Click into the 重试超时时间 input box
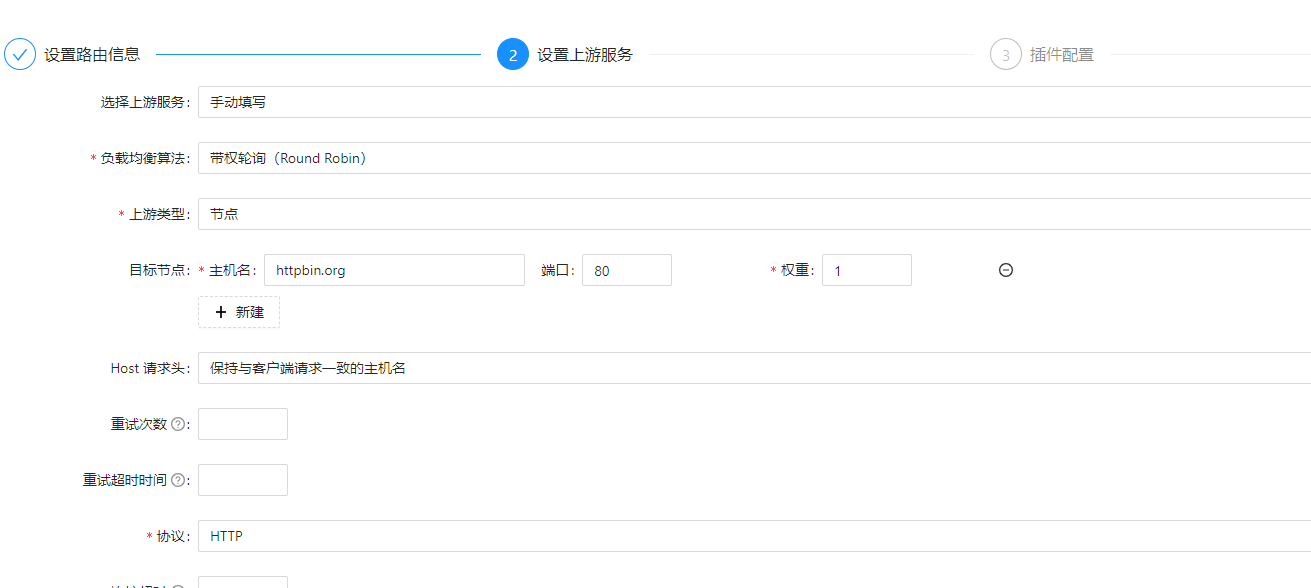 pyautogui.click(x=243, y=480)
